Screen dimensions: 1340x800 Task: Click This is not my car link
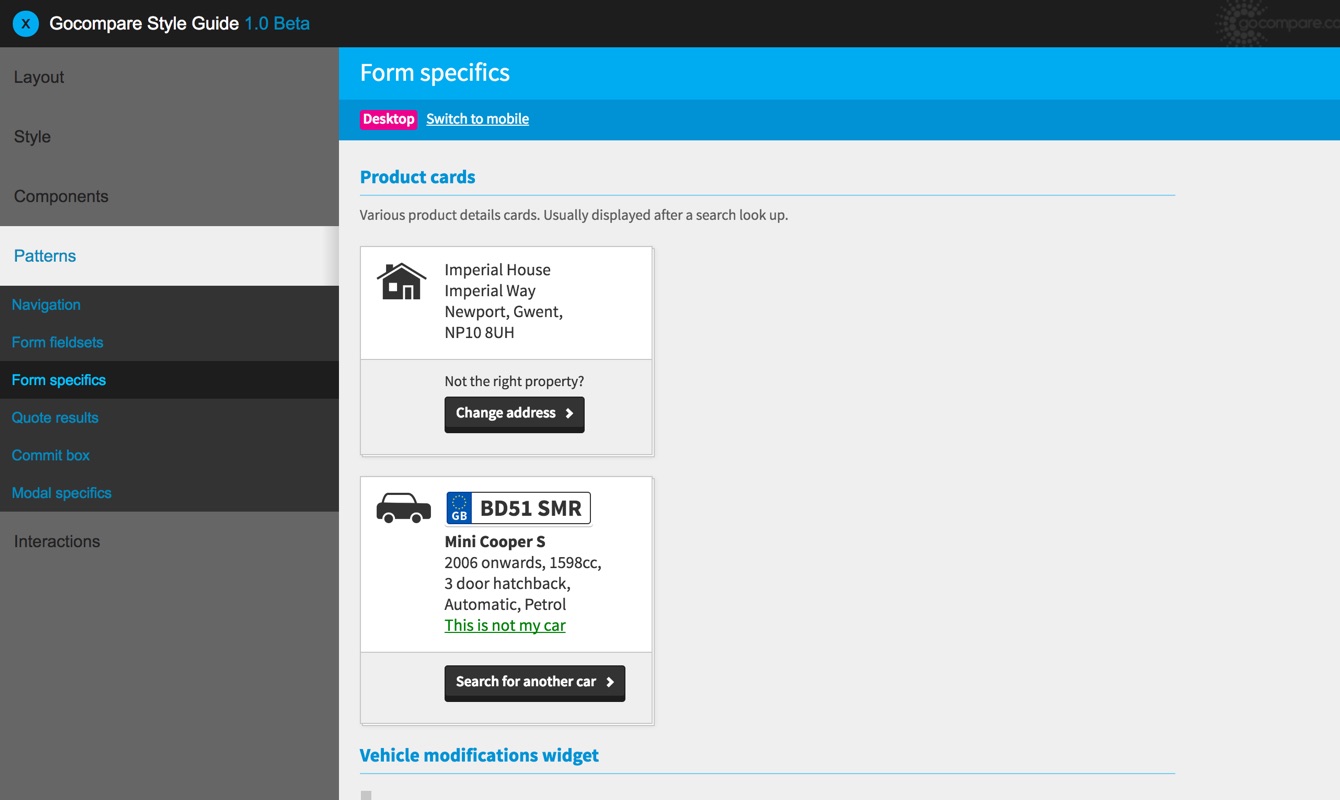505,625
